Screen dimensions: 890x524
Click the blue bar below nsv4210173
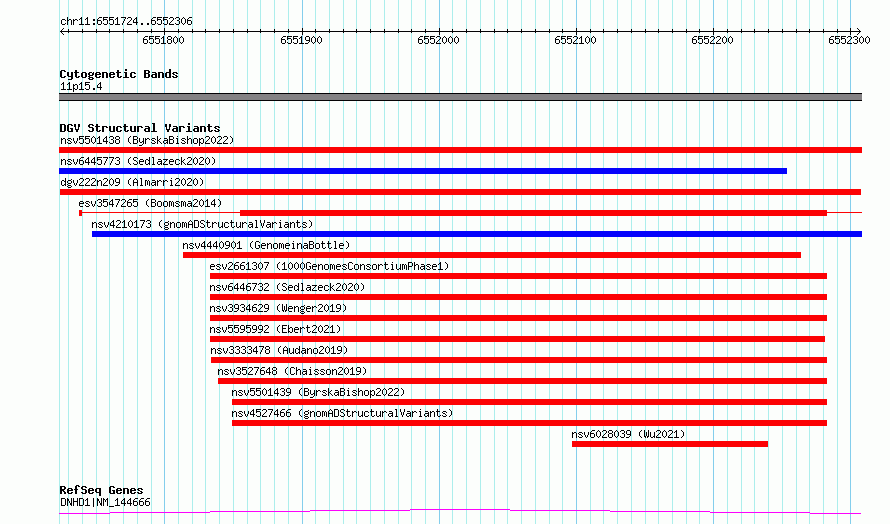[x=477, y=234]
